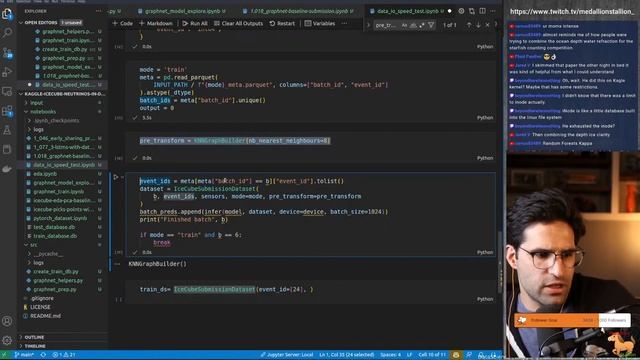Viewport: 640px width, 360px height.
Task: Click main branch in status bar
Action: (24, 355)
